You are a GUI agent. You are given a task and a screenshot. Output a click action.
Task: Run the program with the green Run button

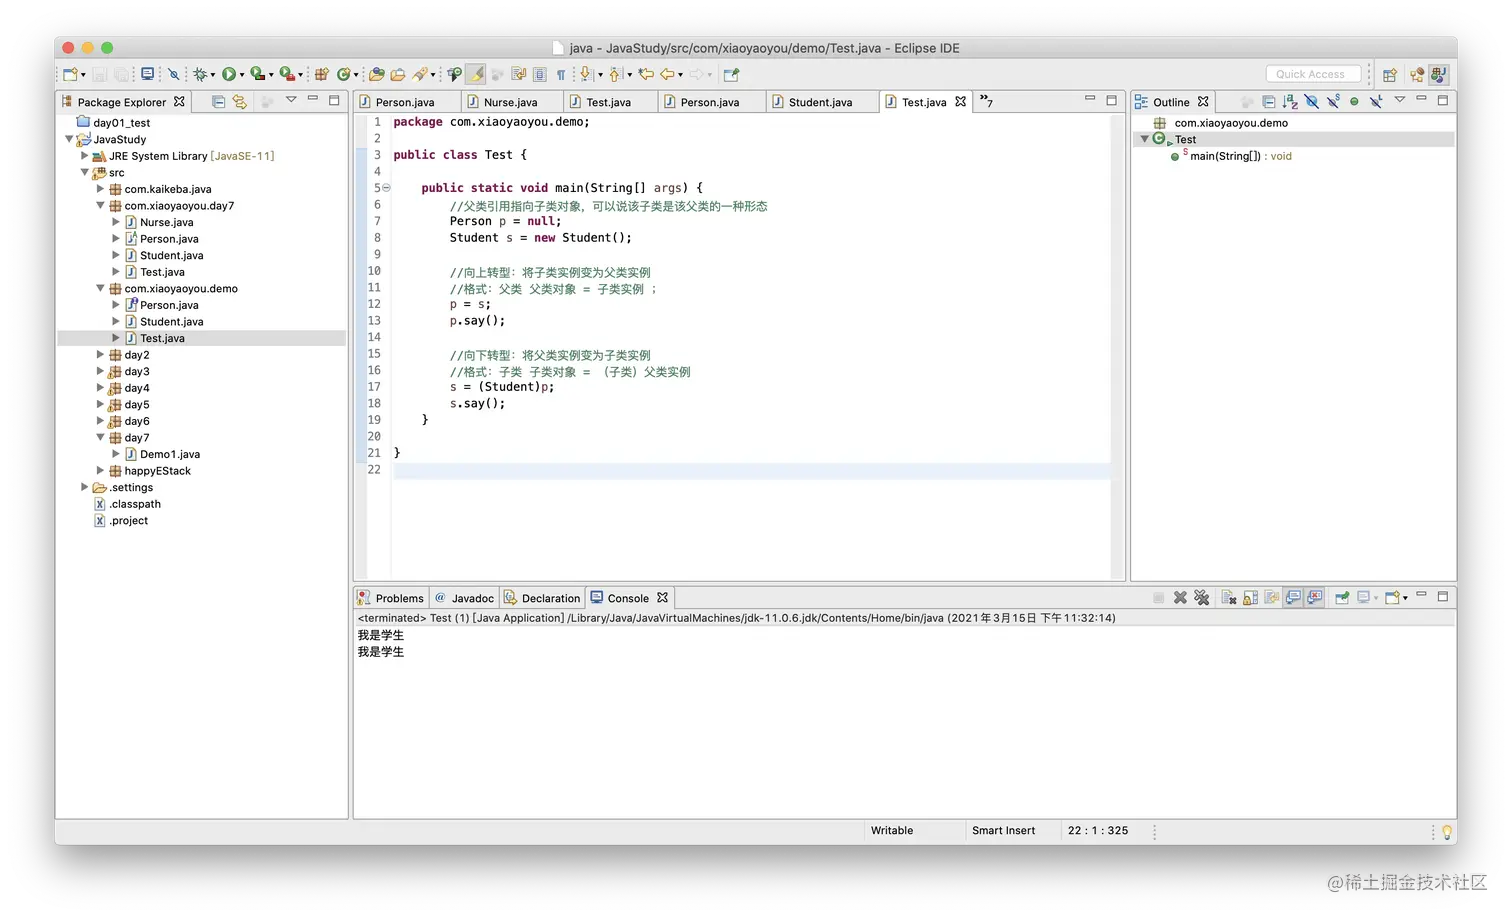[229, 74]
